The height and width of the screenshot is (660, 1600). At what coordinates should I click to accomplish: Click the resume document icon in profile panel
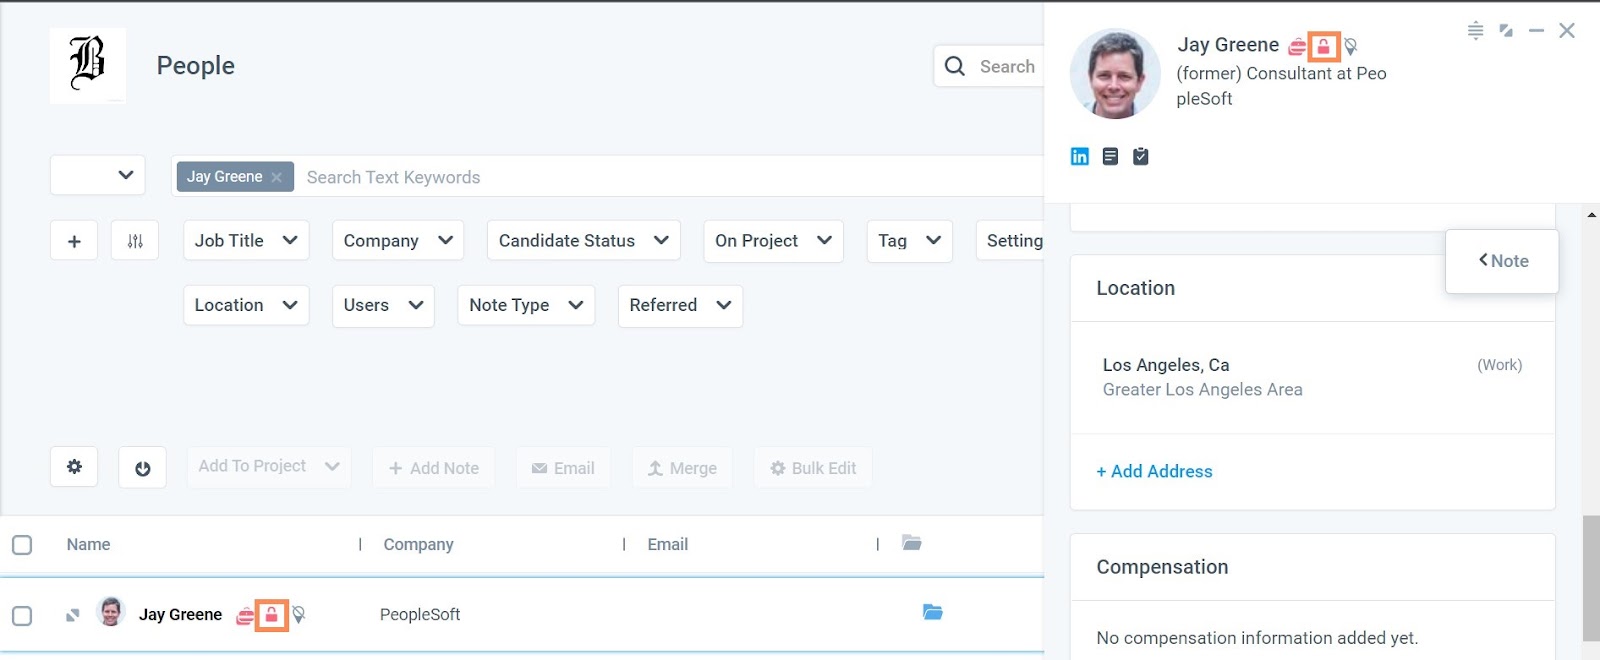click(x=1110, y=156)
